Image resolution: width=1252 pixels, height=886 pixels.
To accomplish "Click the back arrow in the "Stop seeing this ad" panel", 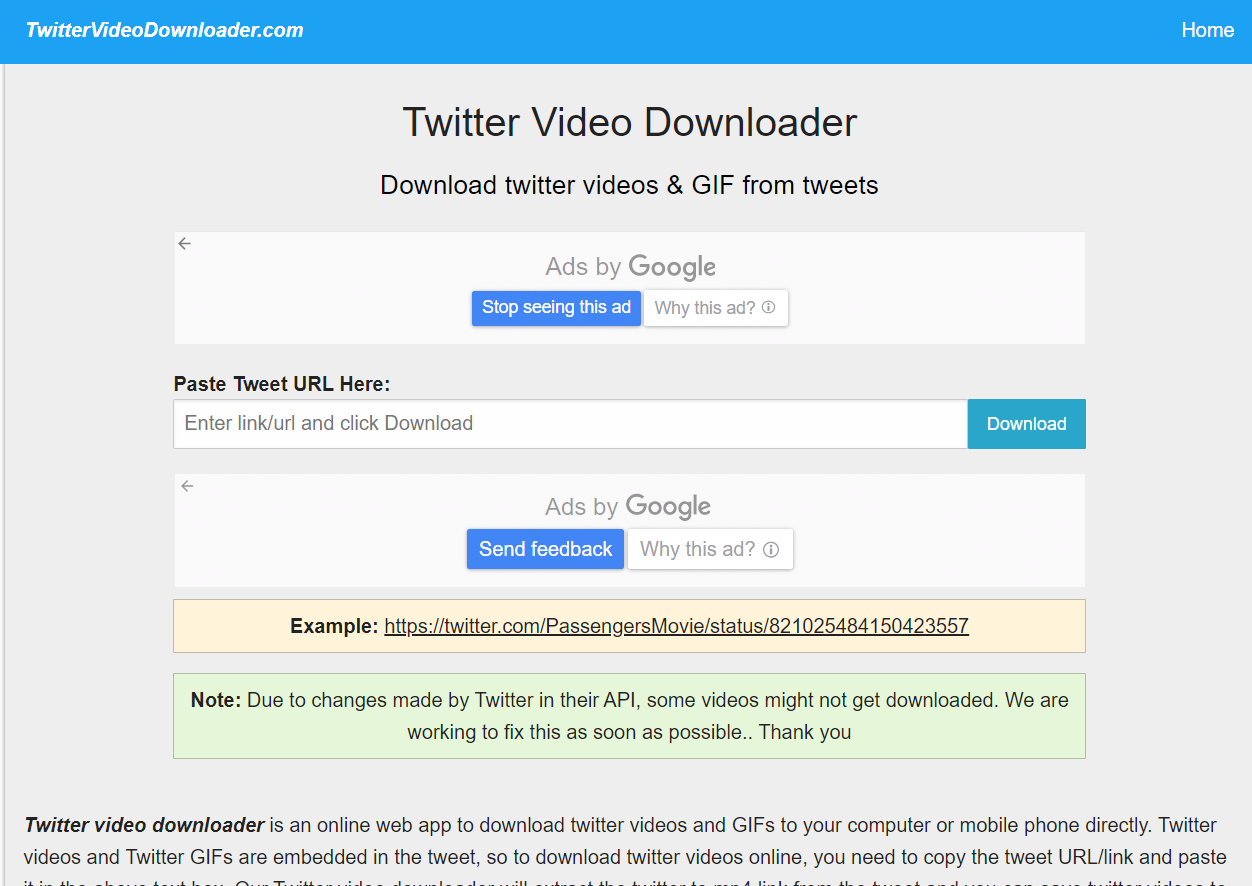I will point(184,243).
